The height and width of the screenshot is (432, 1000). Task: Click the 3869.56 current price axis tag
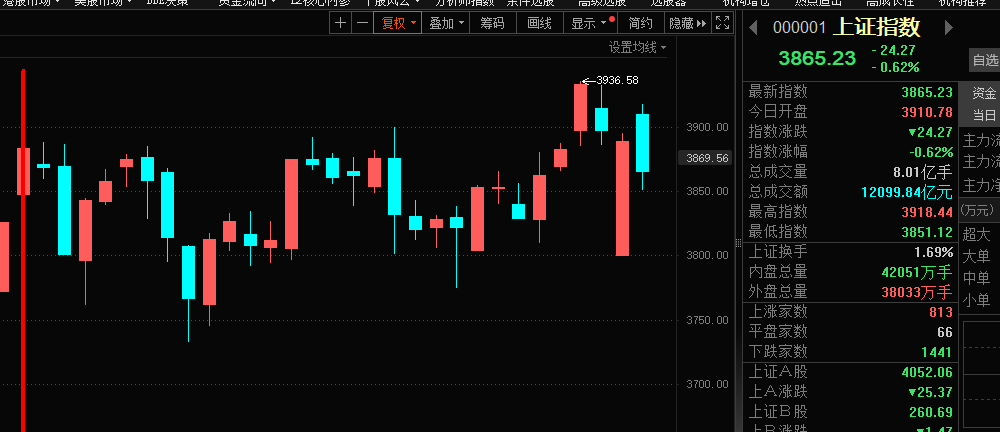(x=704, y=158)
